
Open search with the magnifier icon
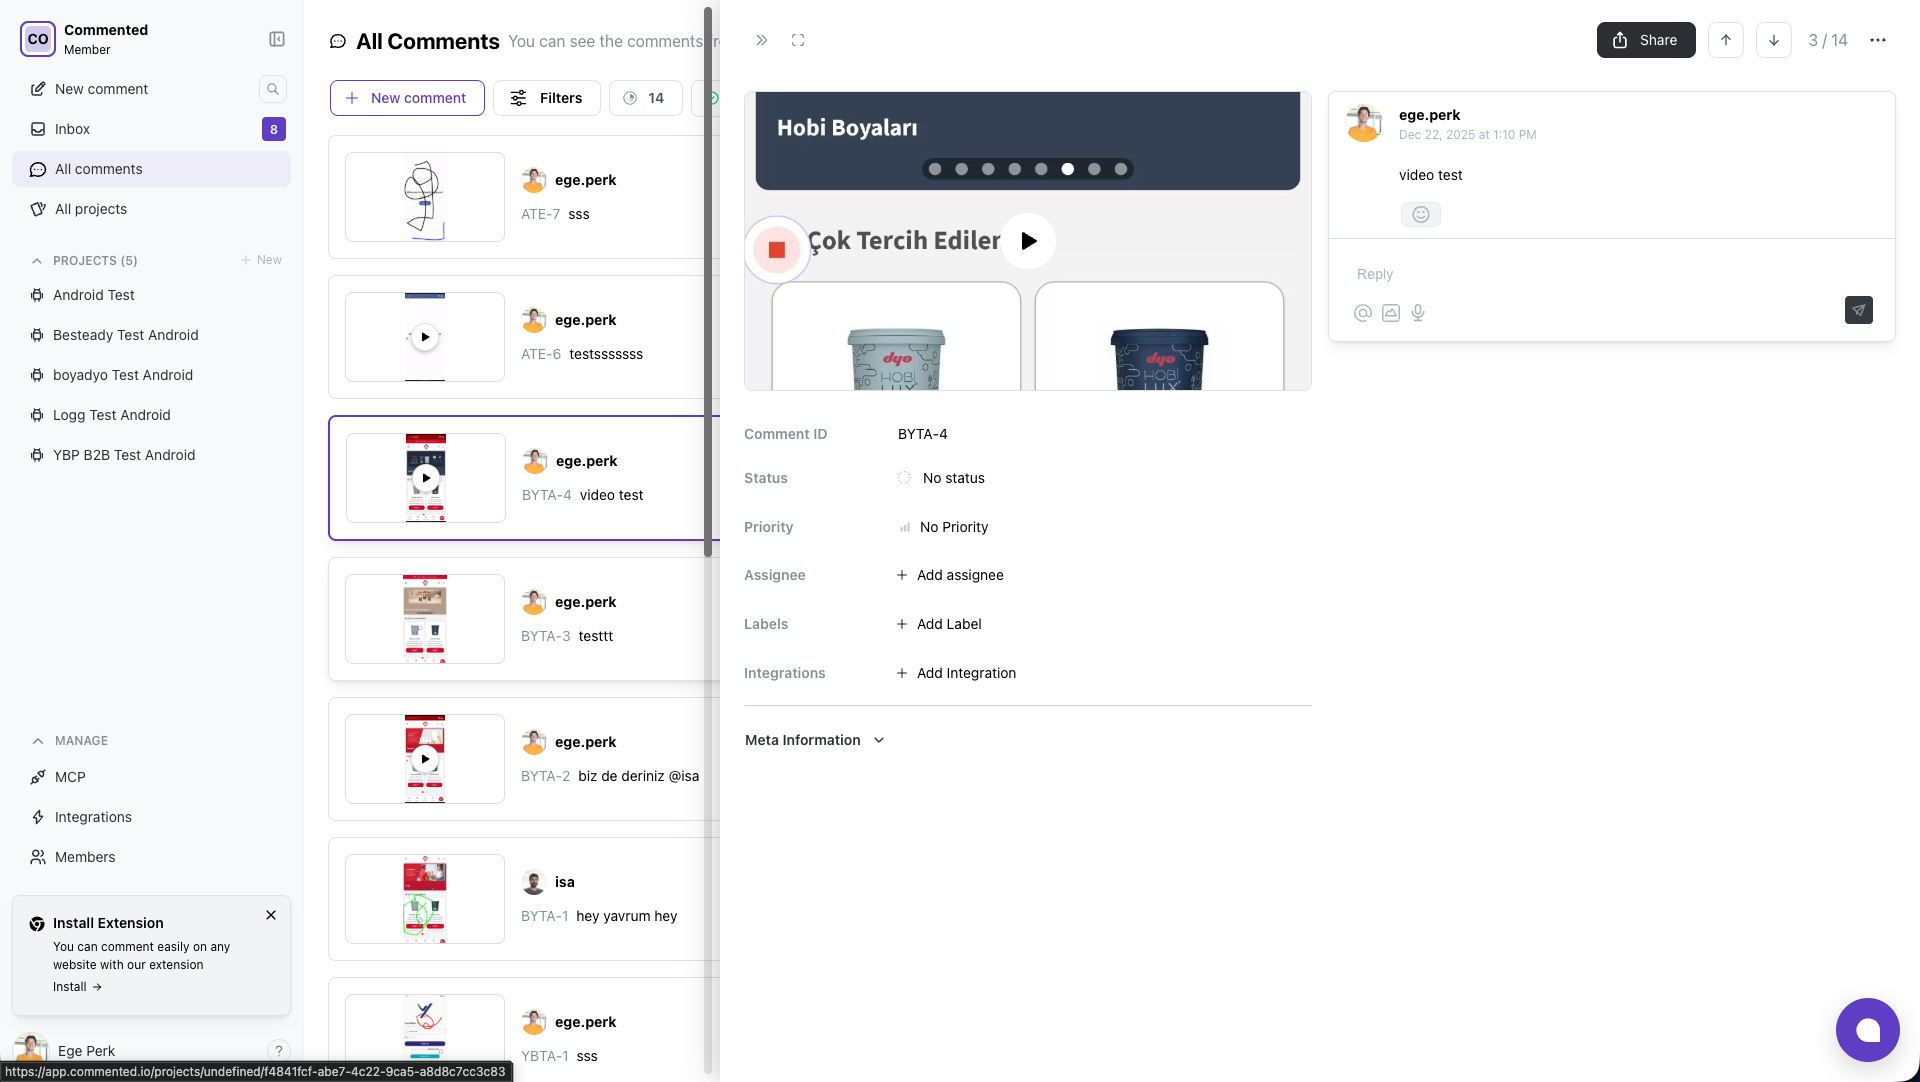coord(272,89)
